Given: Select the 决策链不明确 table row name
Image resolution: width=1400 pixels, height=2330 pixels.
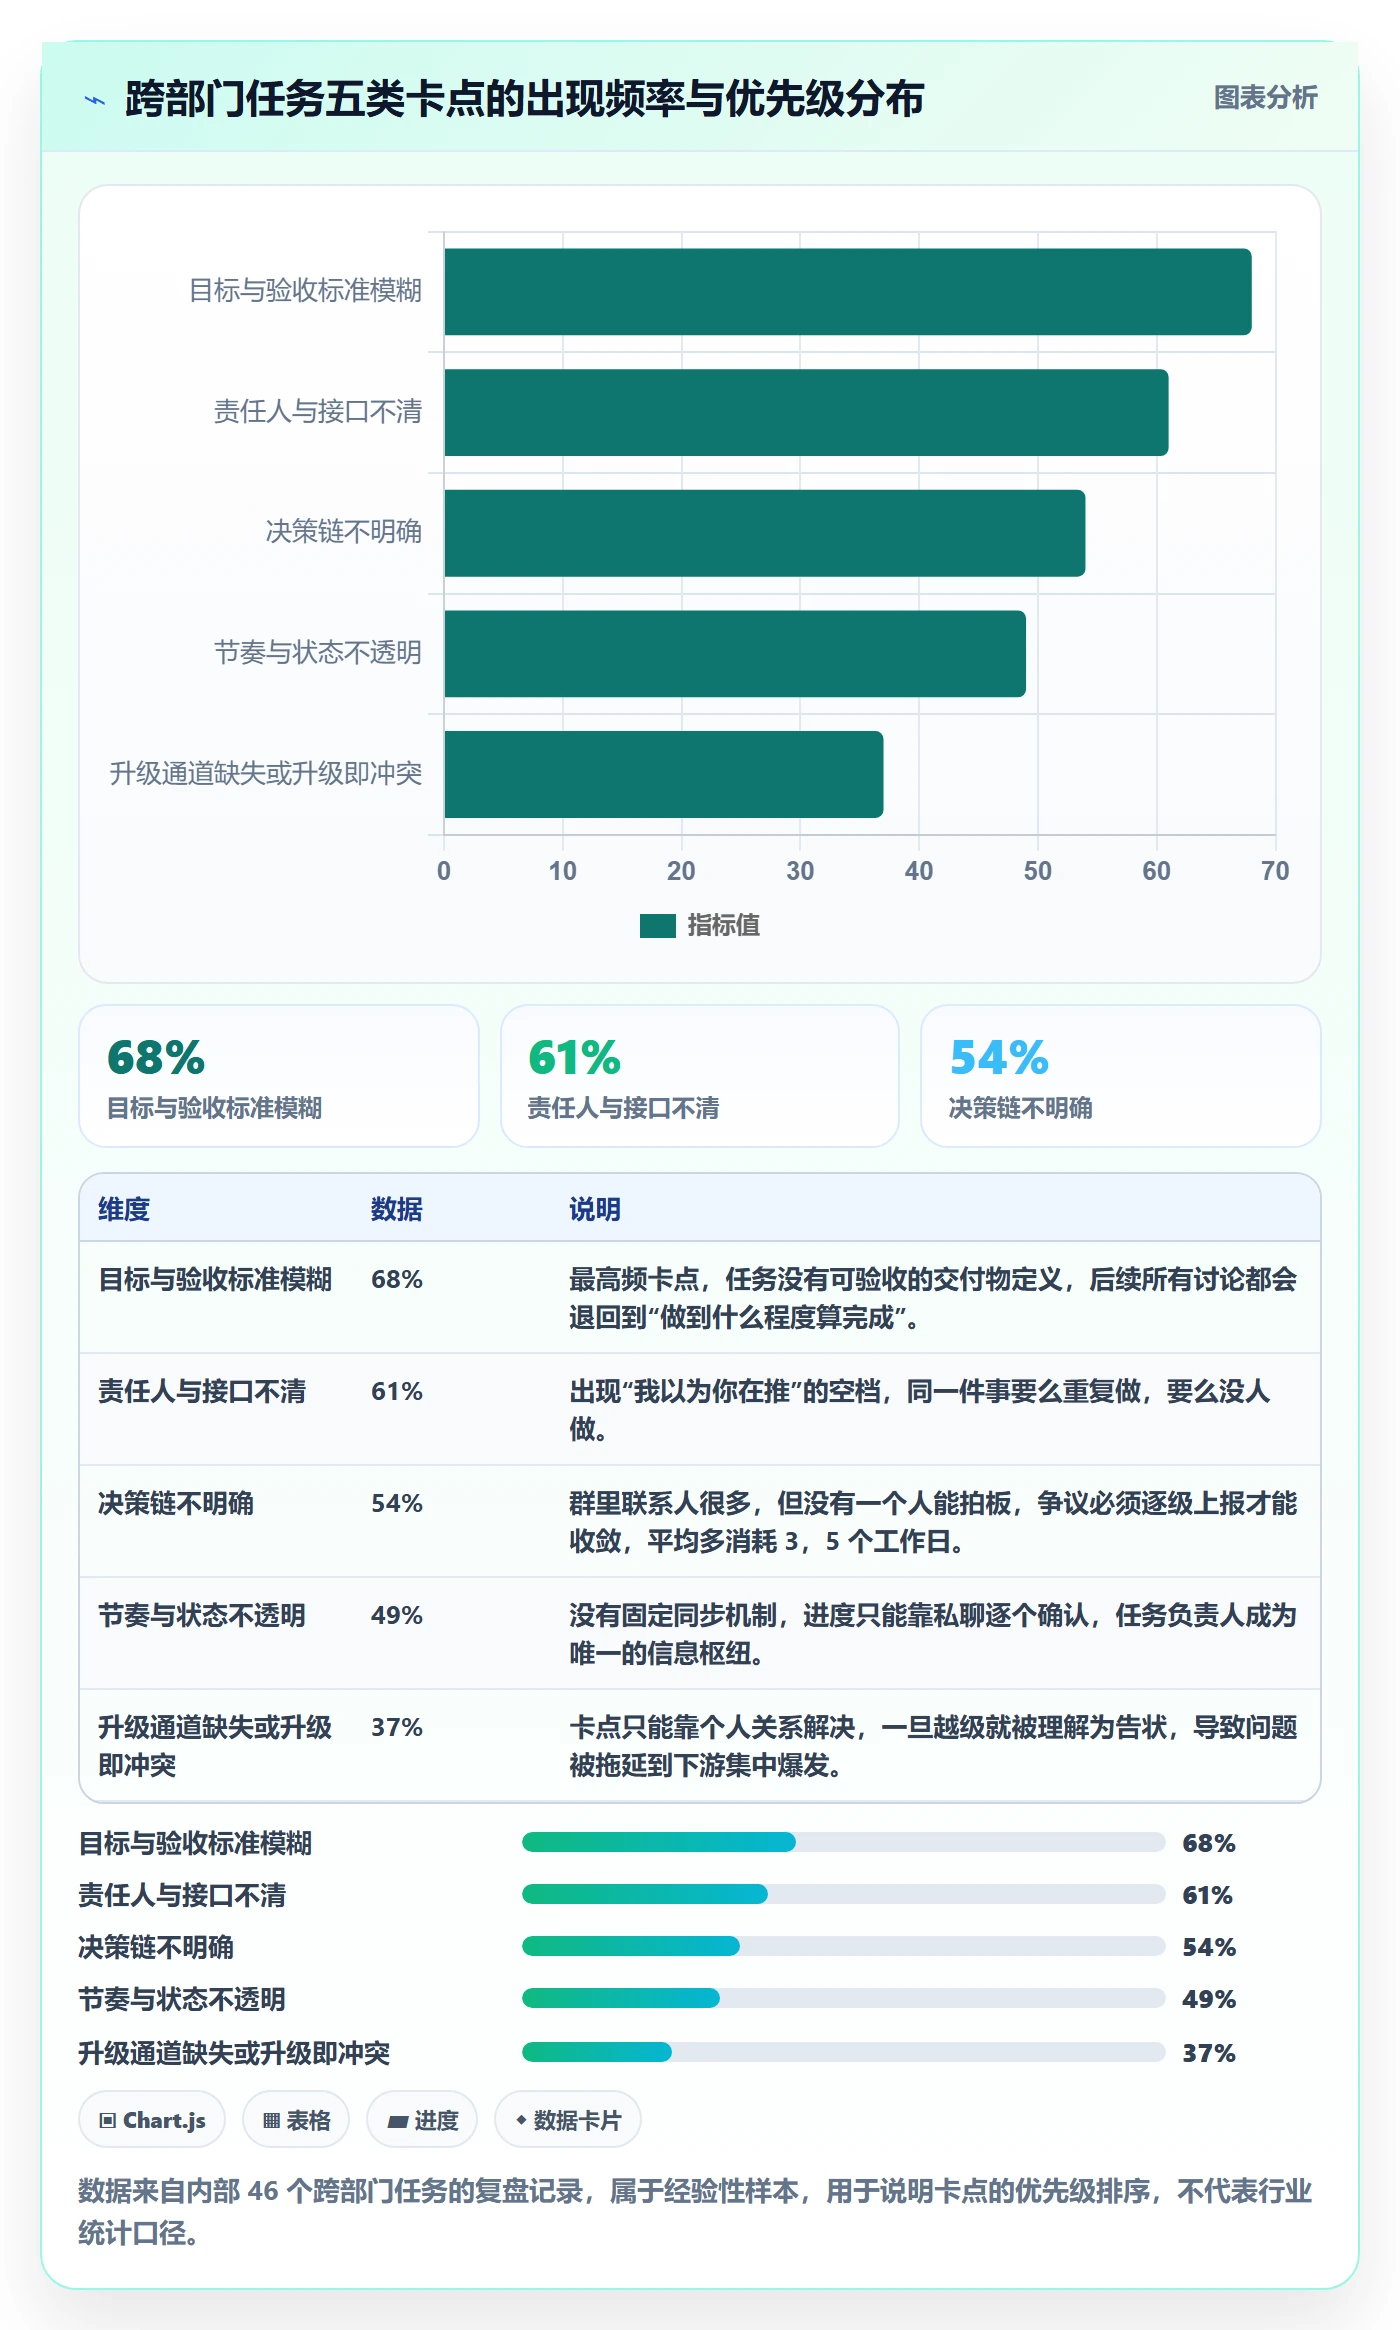Looking at the screenshot, I should click(x=176, y=1503).
